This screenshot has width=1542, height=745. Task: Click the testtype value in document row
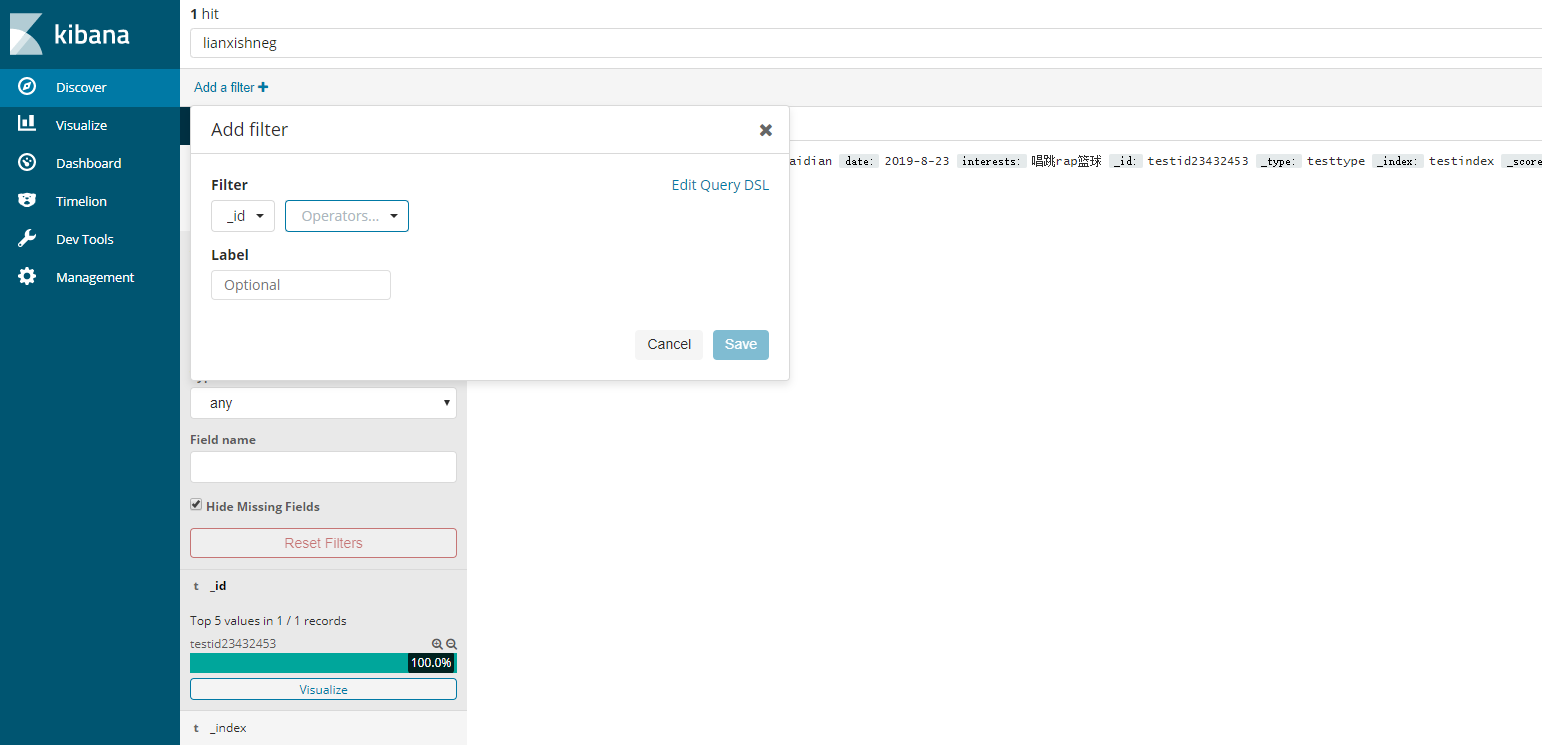coord(1336,161)
